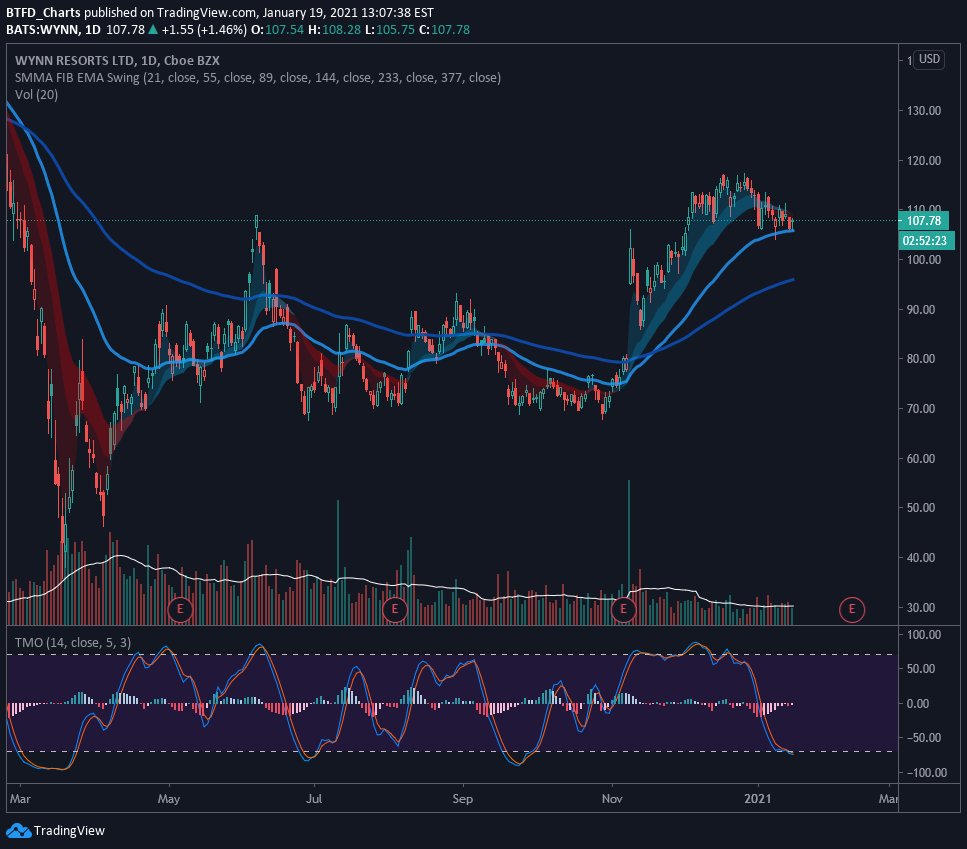Click the high value 108.28

341,30
